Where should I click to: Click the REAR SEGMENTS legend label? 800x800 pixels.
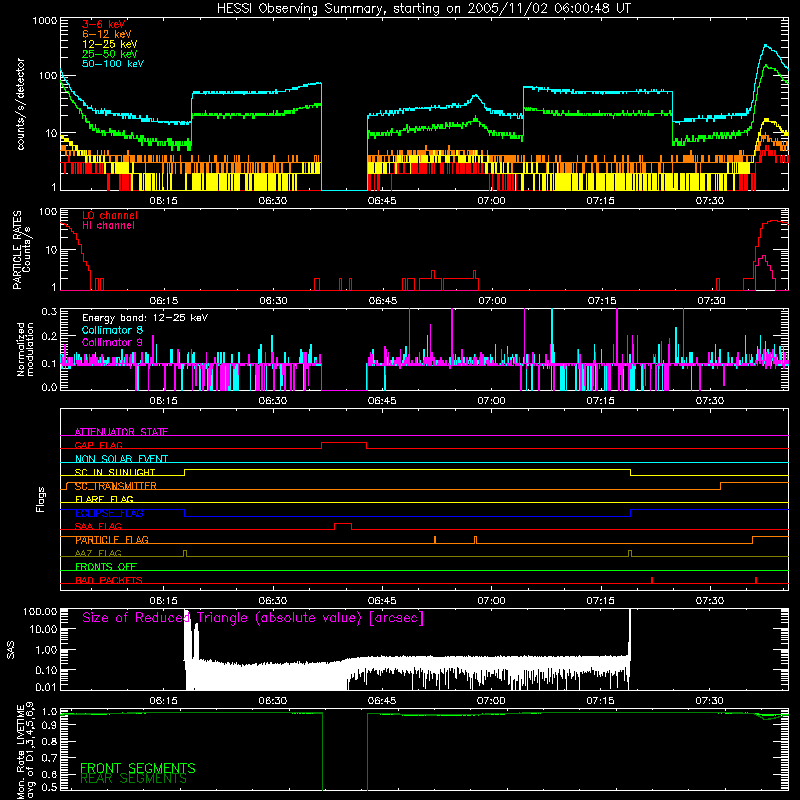pos(133,779)
